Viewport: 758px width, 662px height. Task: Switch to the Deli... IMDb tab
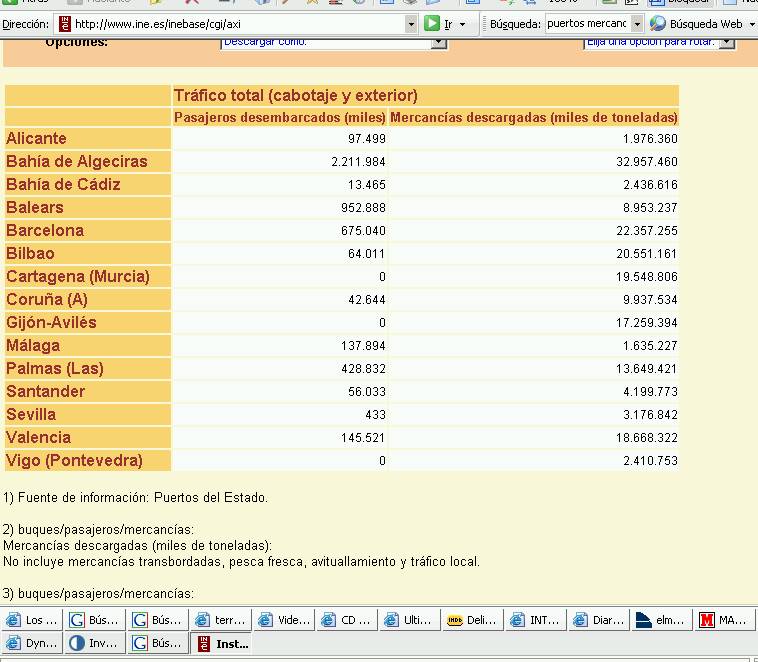coord(473,620)
